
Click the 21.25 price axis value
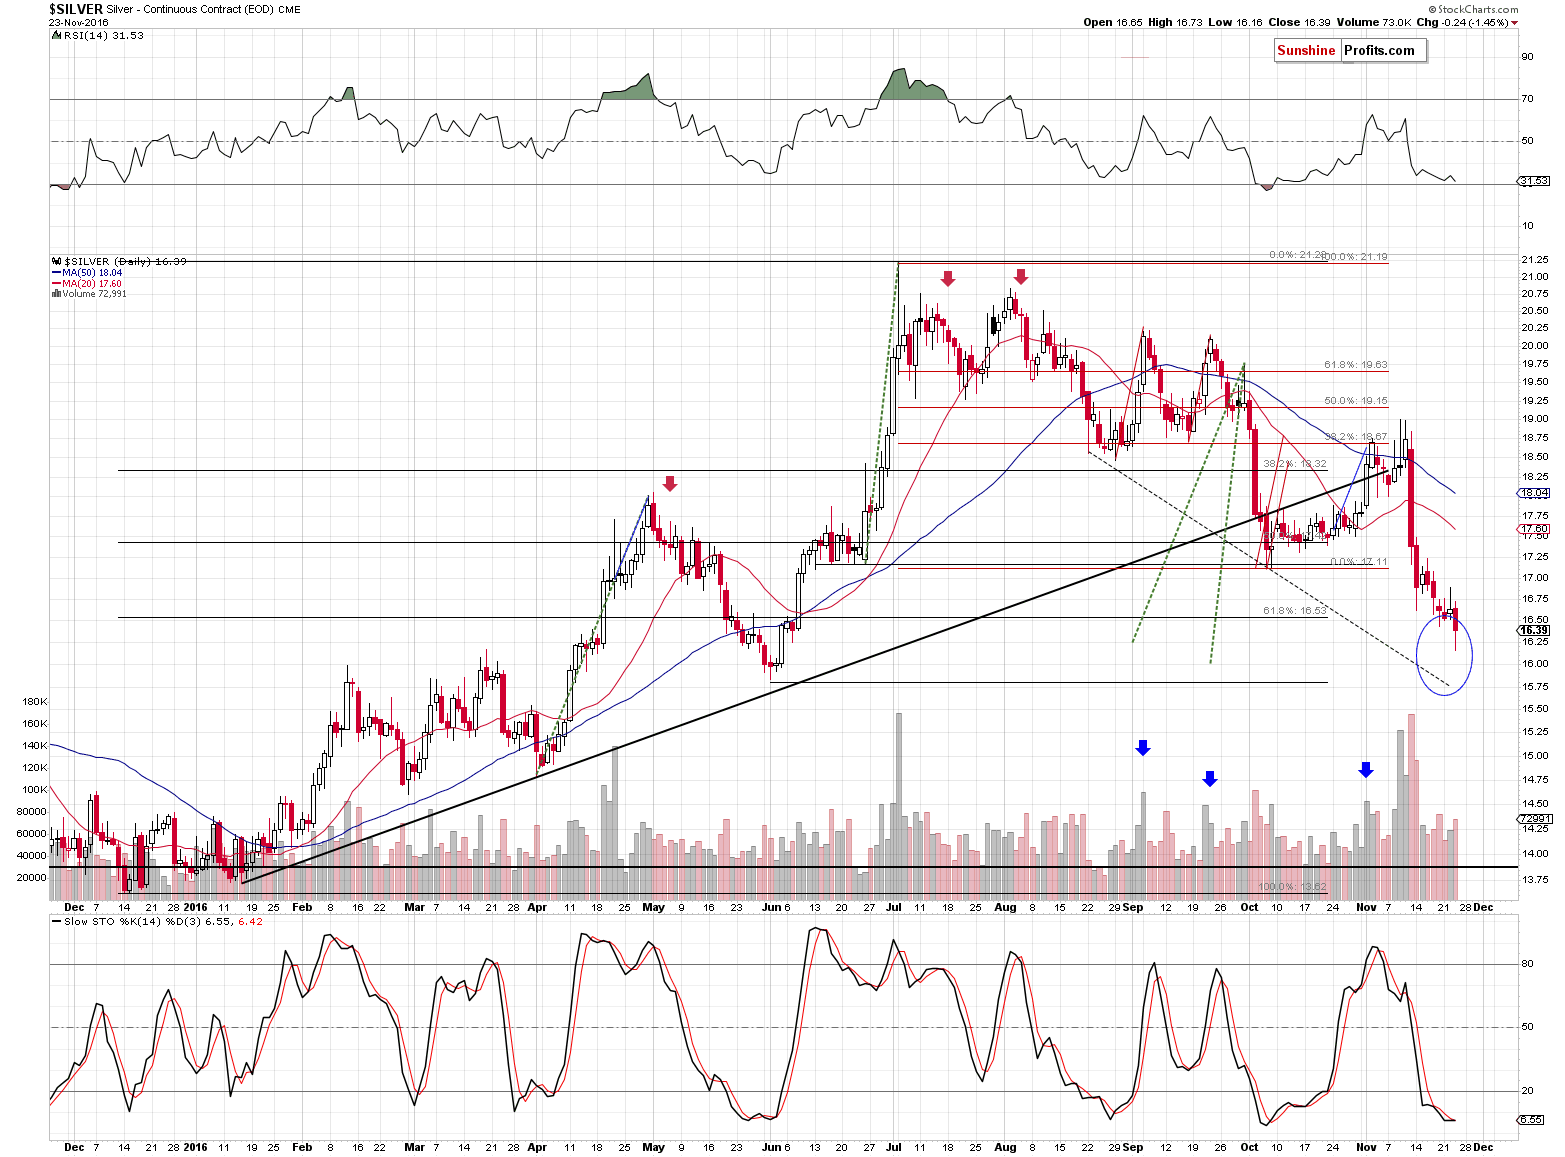click(1535, 260)
